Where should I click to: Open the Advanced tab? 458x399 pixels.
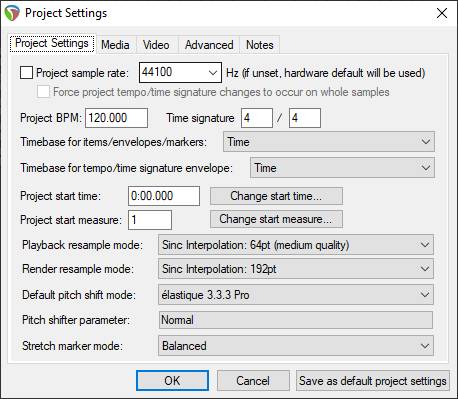point(209,45)
